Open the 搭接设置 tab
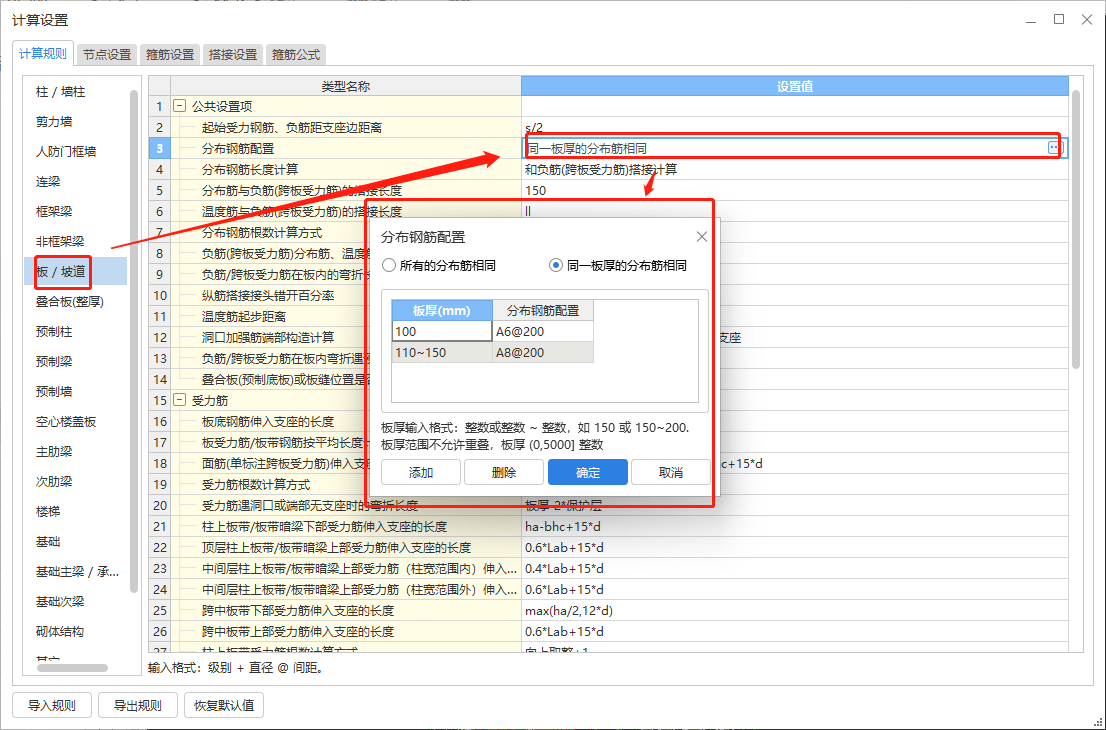 (233, 54)
